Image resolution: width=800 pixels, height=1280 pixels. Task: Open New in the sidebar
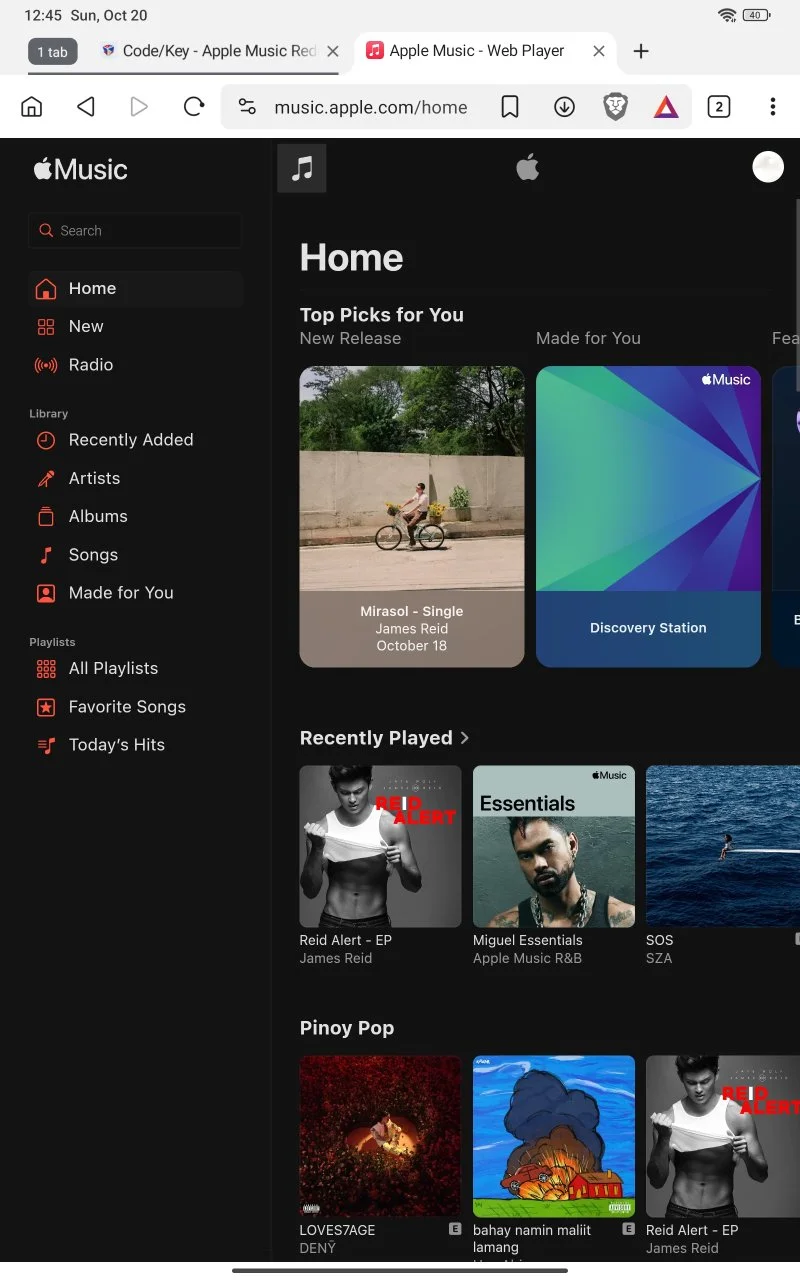(x=135, y=327)
